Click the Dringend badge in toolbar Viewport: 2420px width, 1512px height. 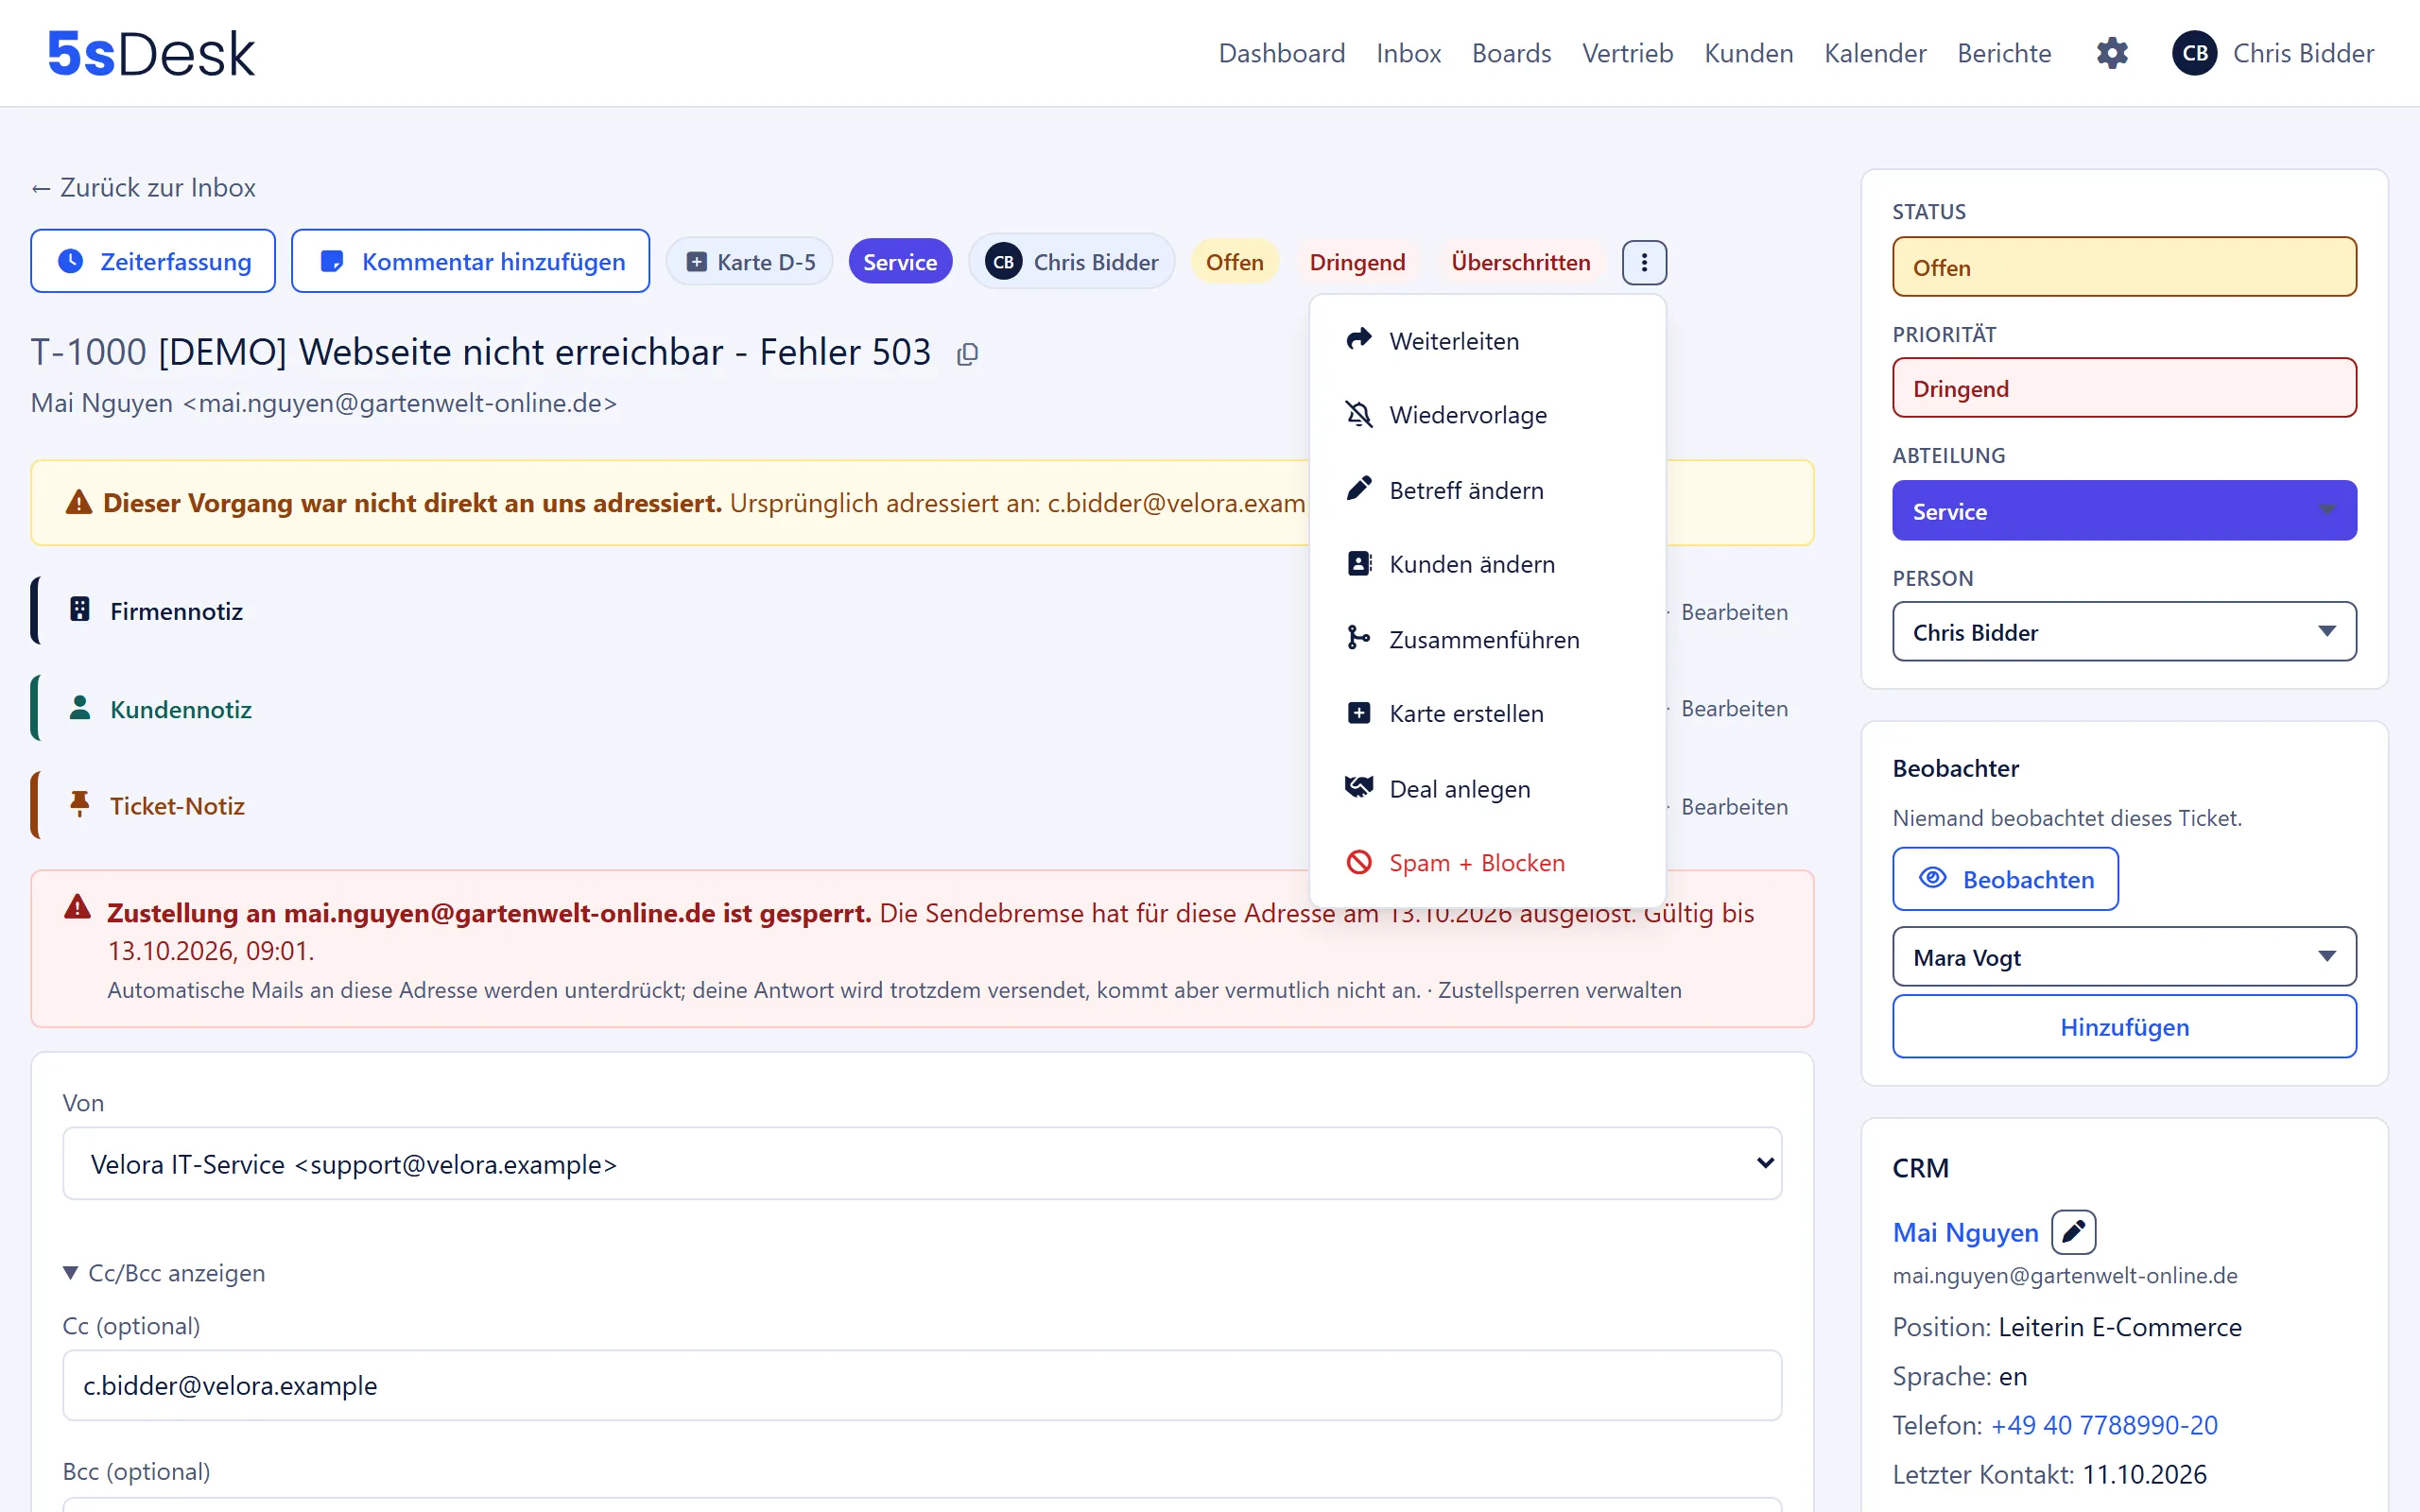1357,262
